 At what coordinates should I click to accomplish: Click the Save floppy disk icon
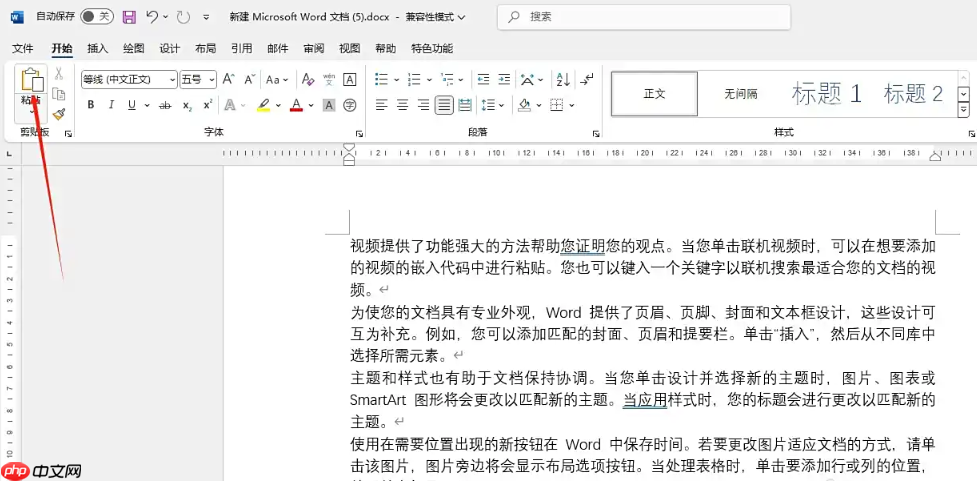129,17
